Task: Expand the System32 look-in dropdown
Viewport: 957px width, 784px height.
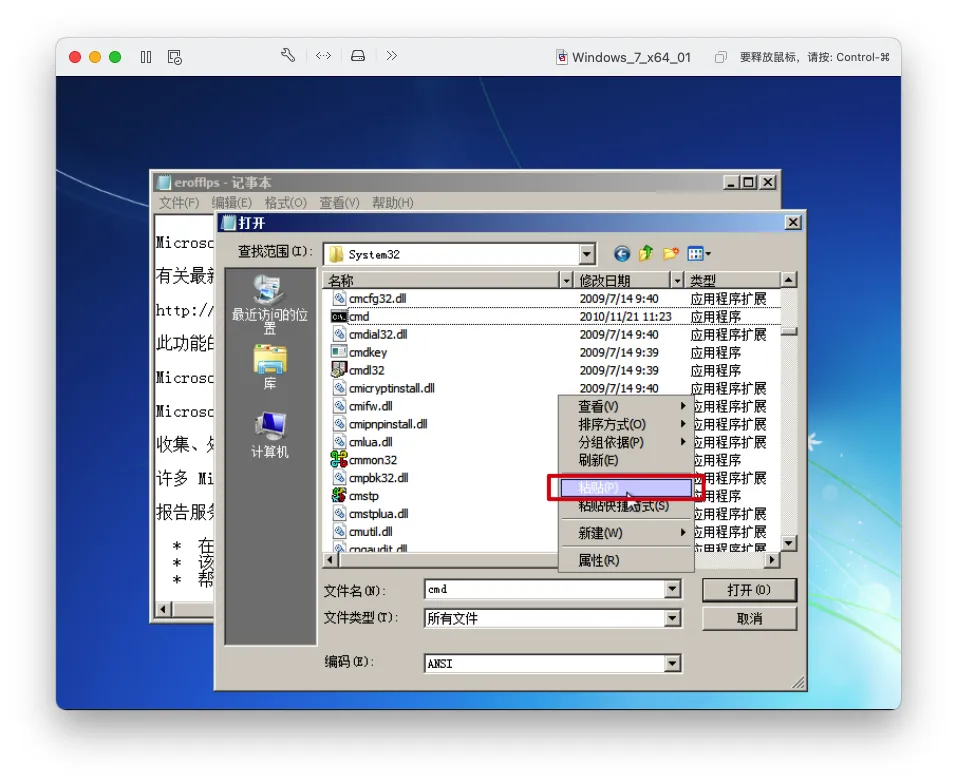Action: pos(587,254)
